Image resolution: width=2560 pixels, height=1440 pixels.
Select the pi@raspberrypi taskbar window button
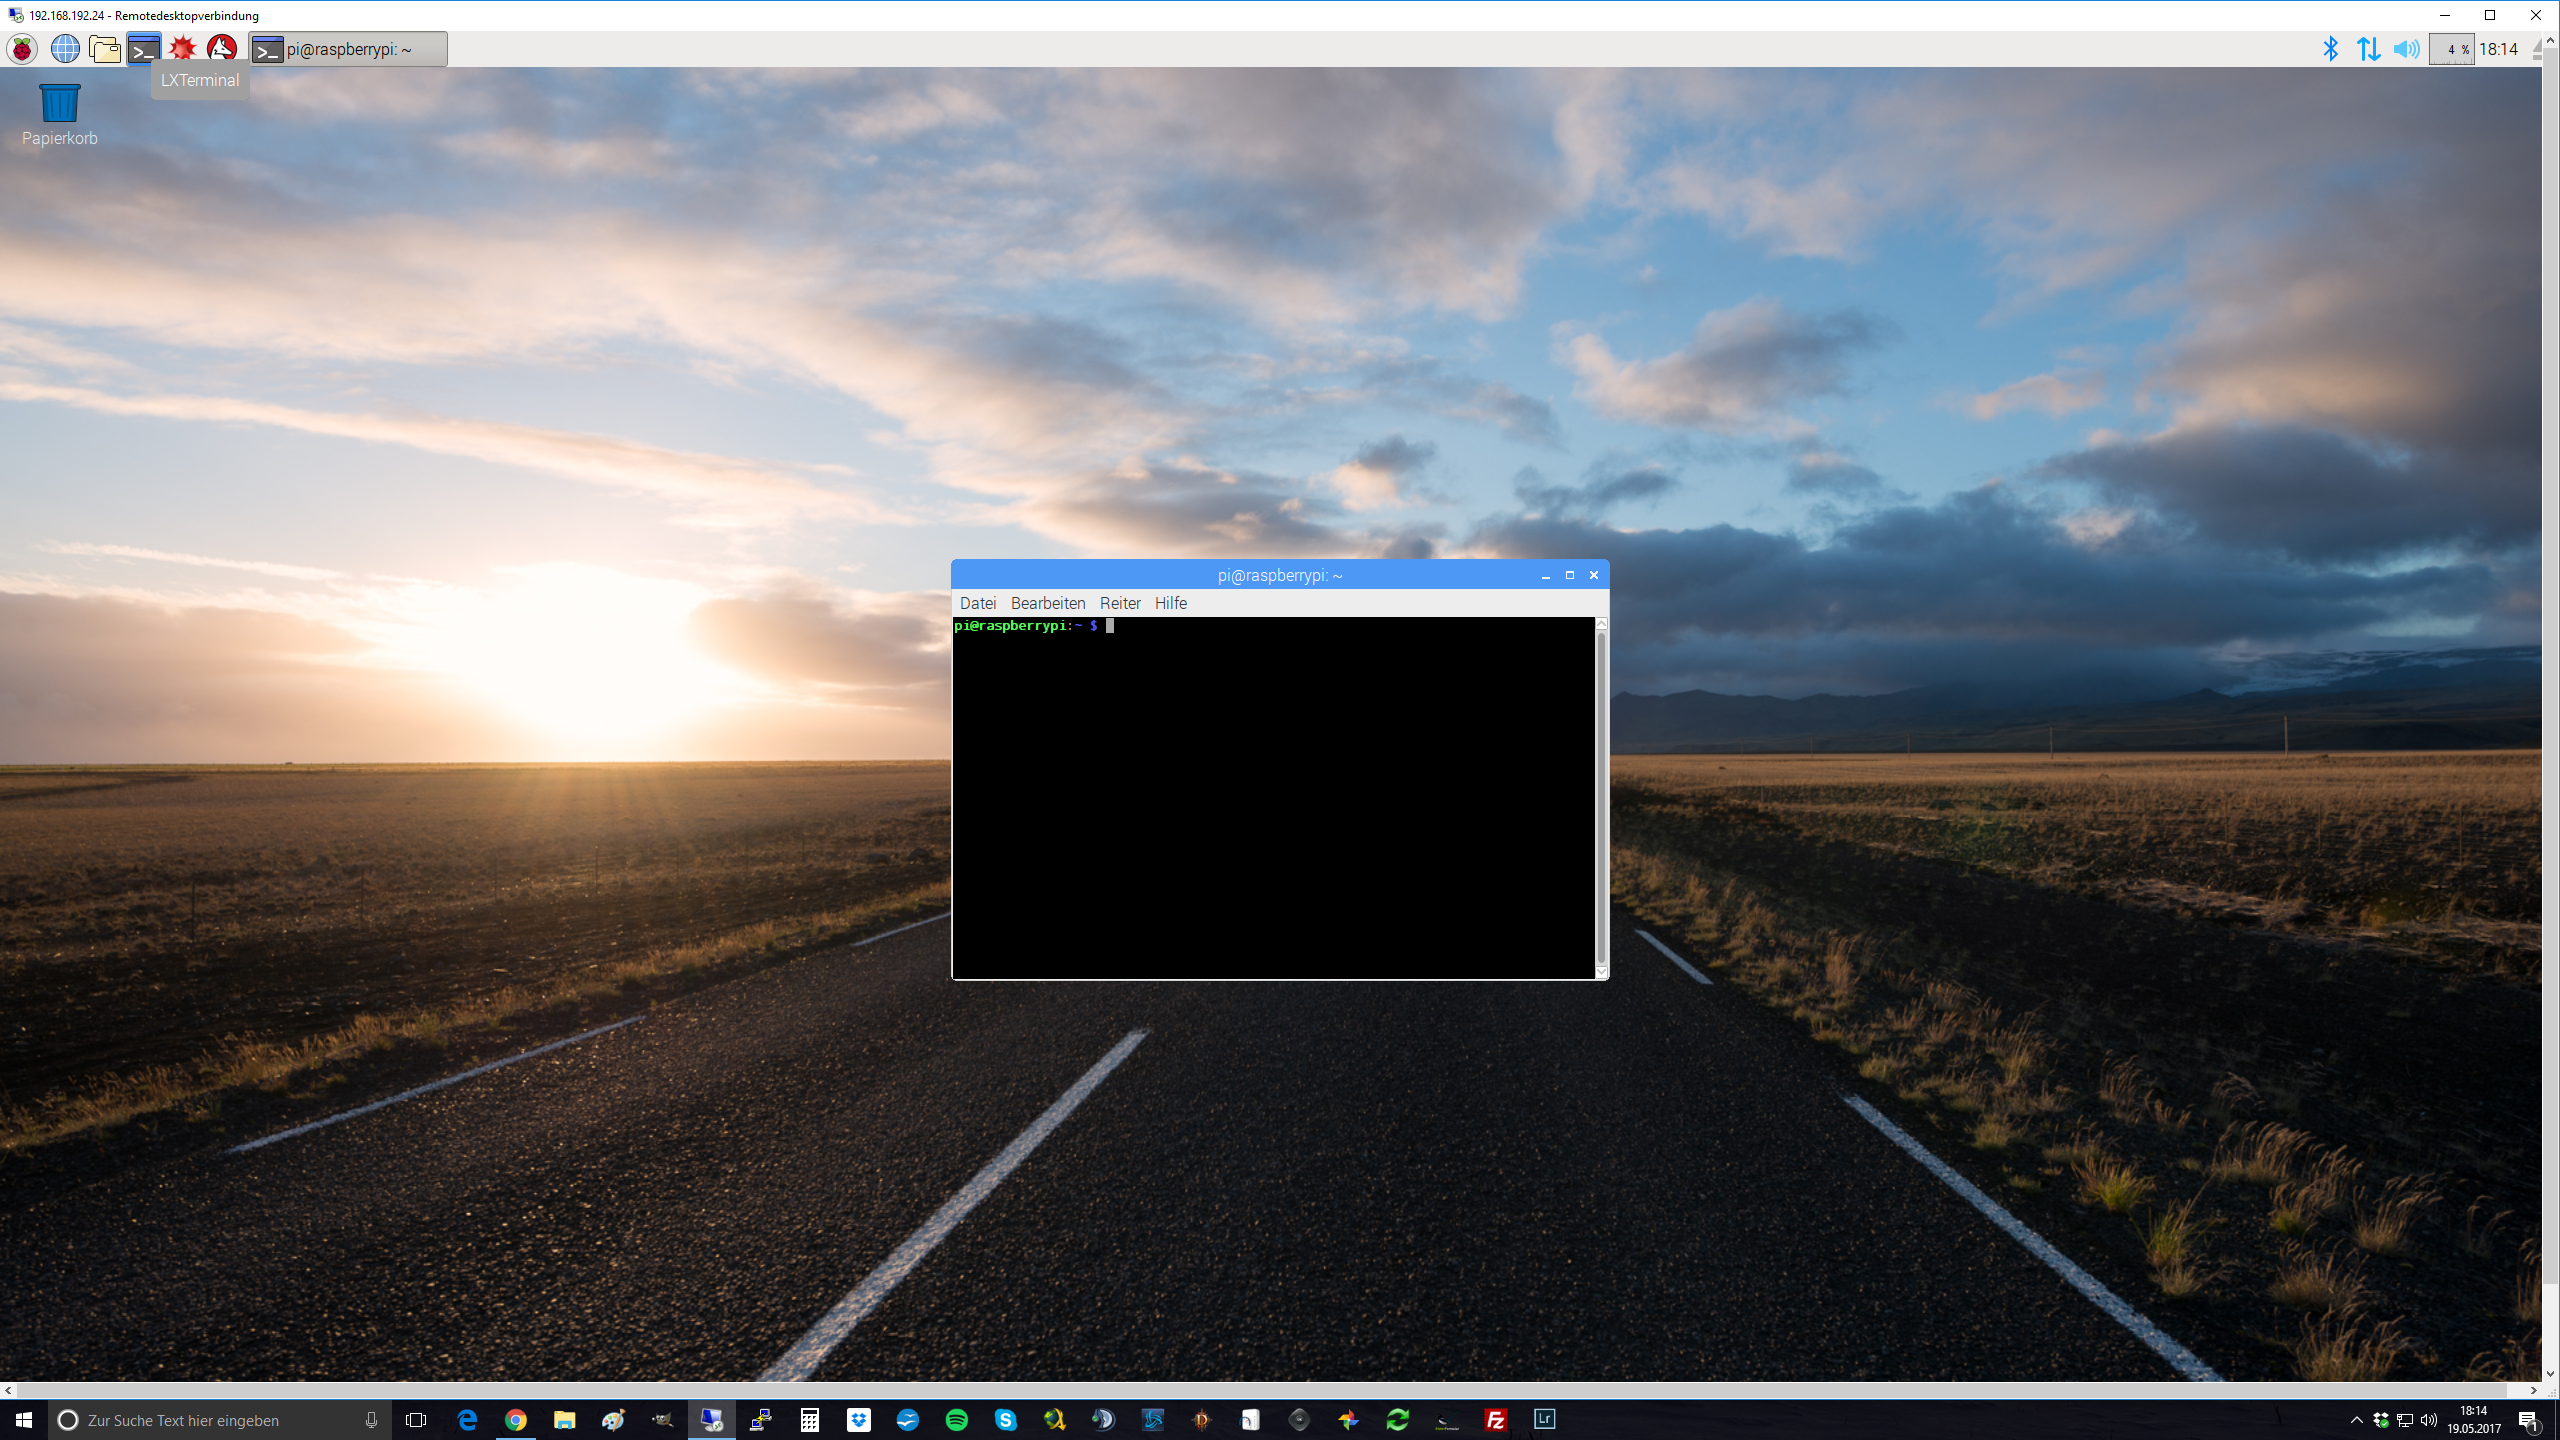coord(348,49)
